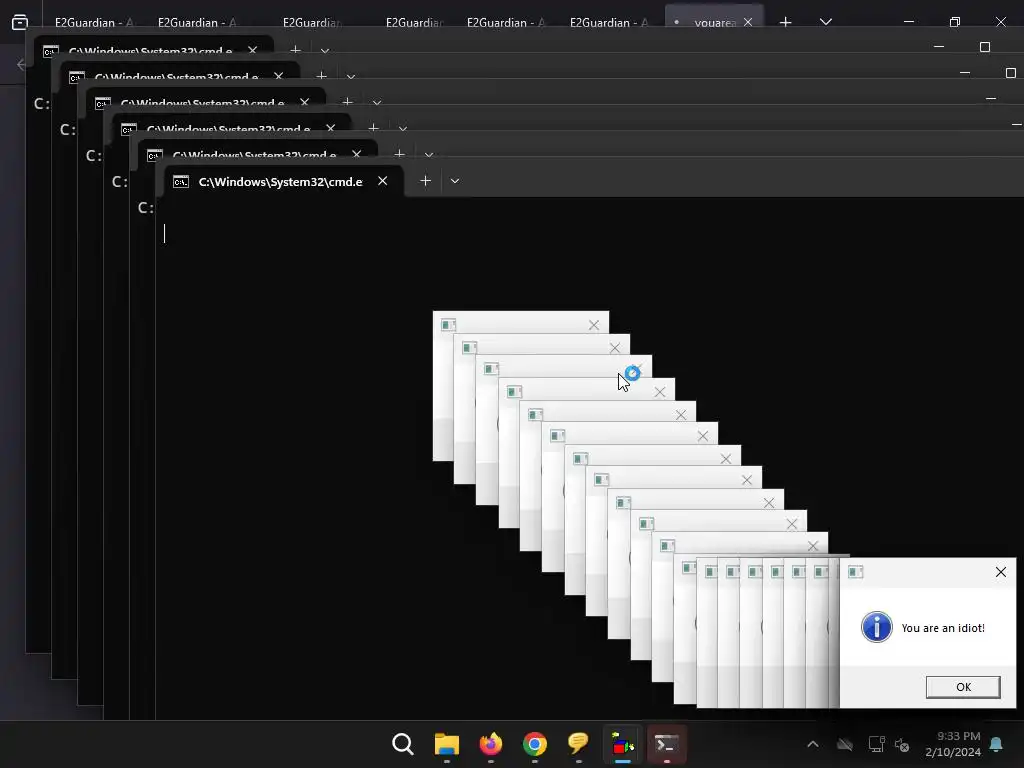The width and height of the screenshot is (1024, 768).
Task: Close the 'You are an idiot!' dialog with its X
Action: click(1000, 572)
